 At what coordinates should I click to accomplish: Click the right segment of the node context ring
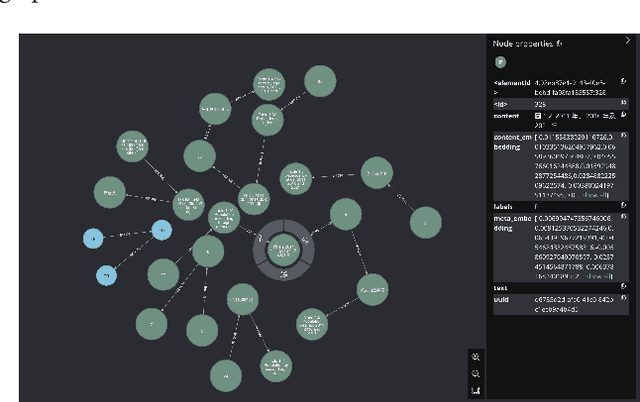307,241
